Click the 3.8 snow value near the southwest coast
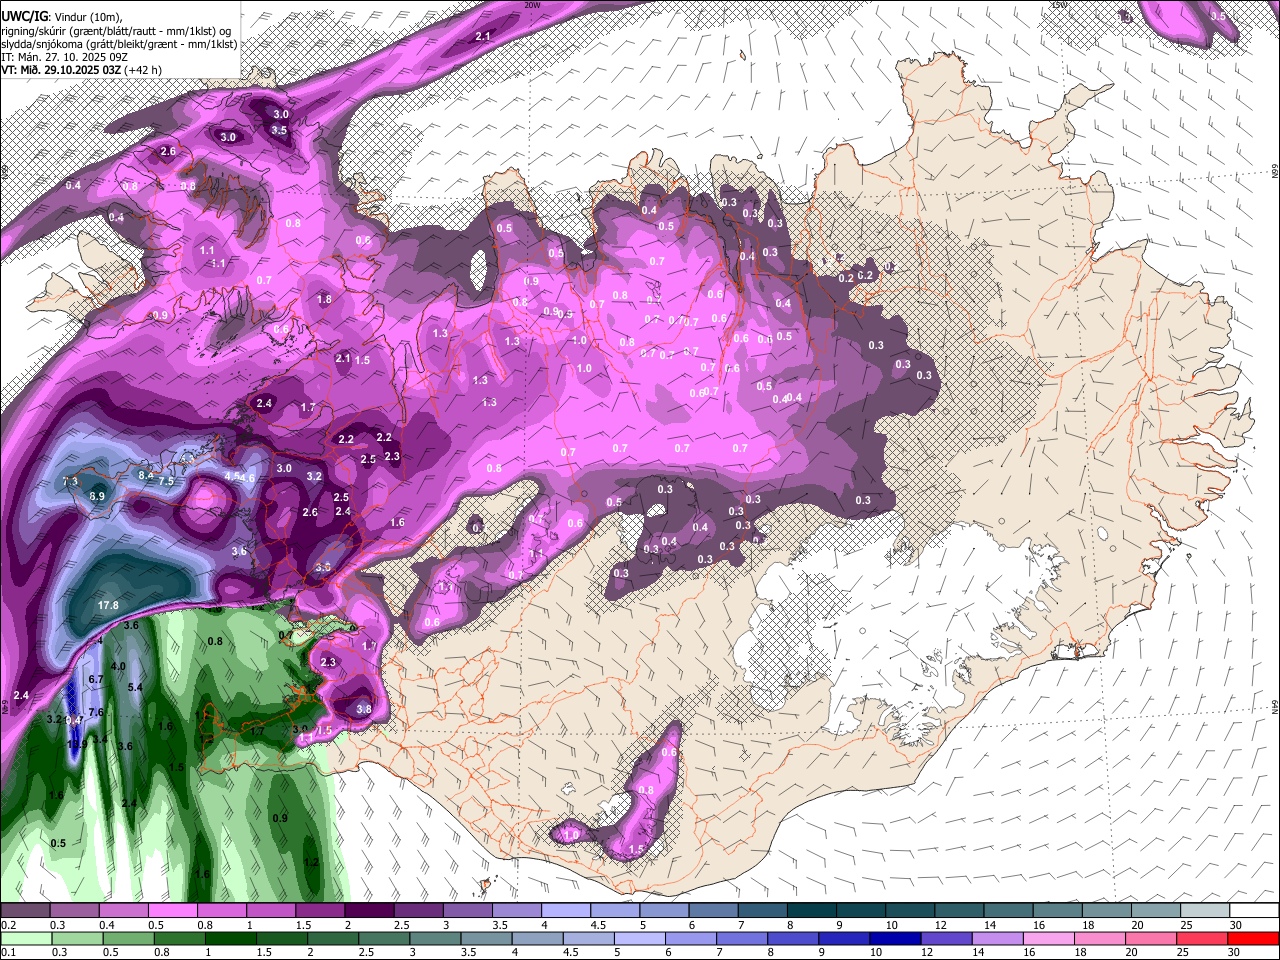Image resolution: width=1280 pixels, height=960 pixels. pos(364,710)
